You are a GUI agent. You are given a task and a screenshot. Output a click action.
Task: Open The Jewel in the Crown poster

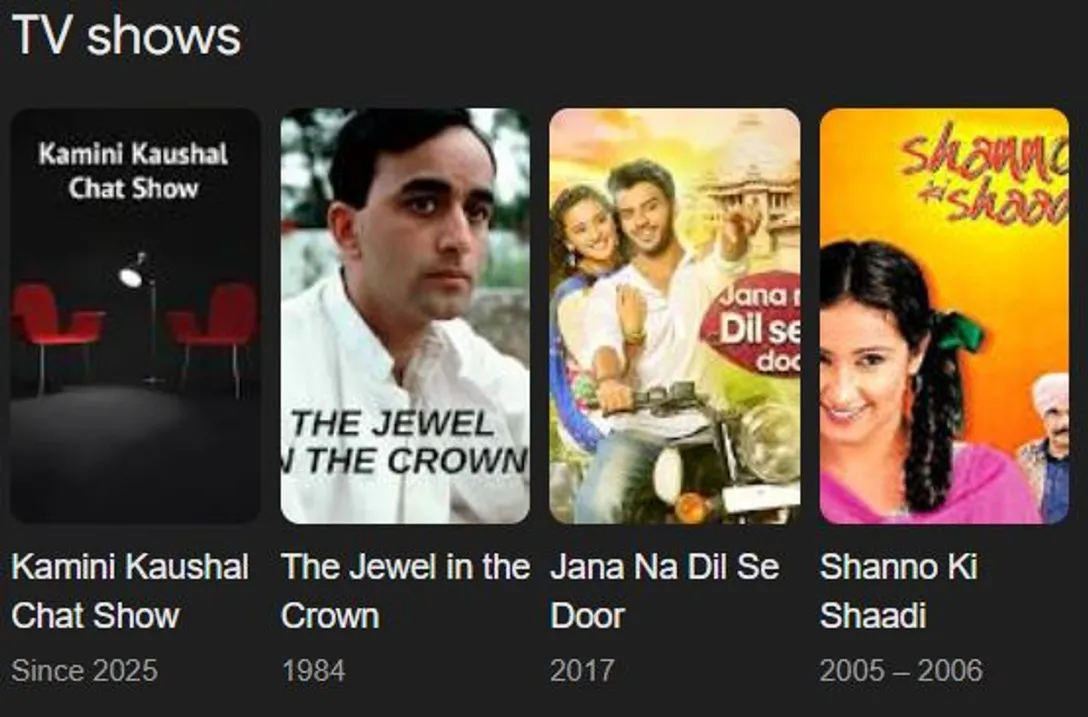tap(405, 316)
